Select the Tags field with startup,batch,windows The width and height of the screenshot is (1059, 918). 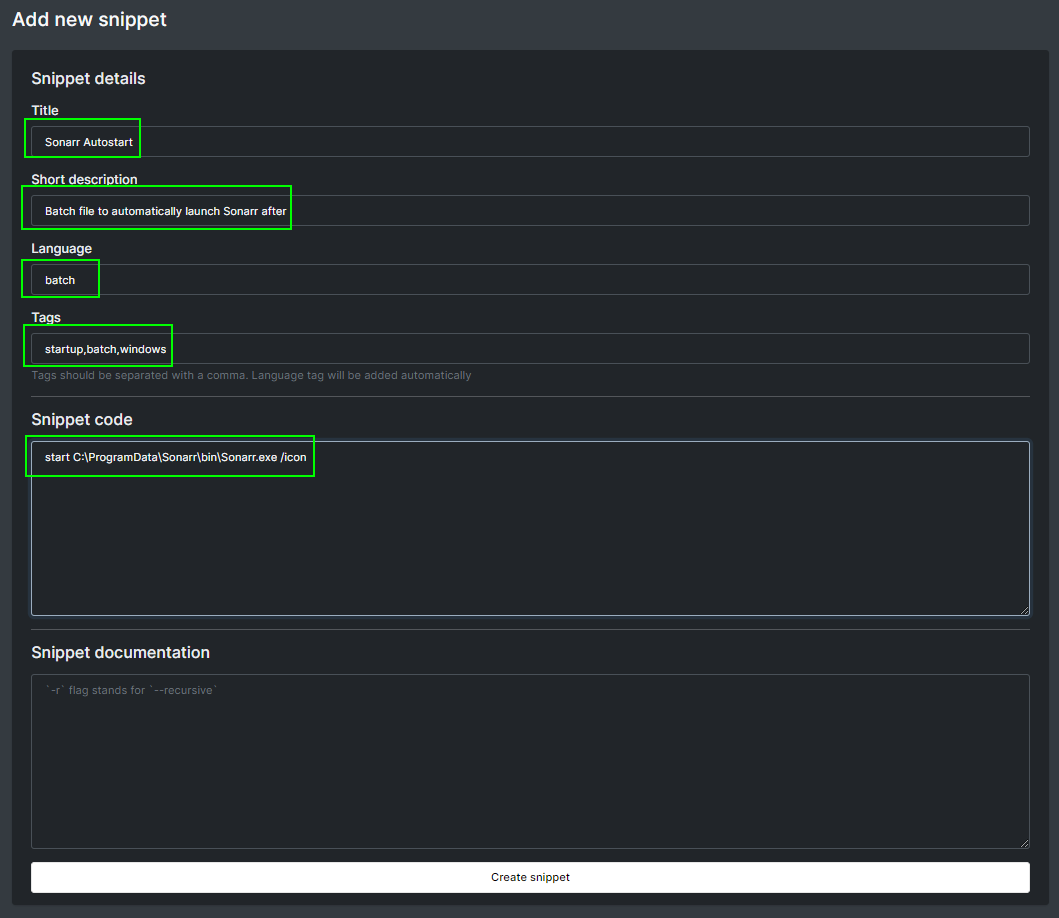coord(530,349)
